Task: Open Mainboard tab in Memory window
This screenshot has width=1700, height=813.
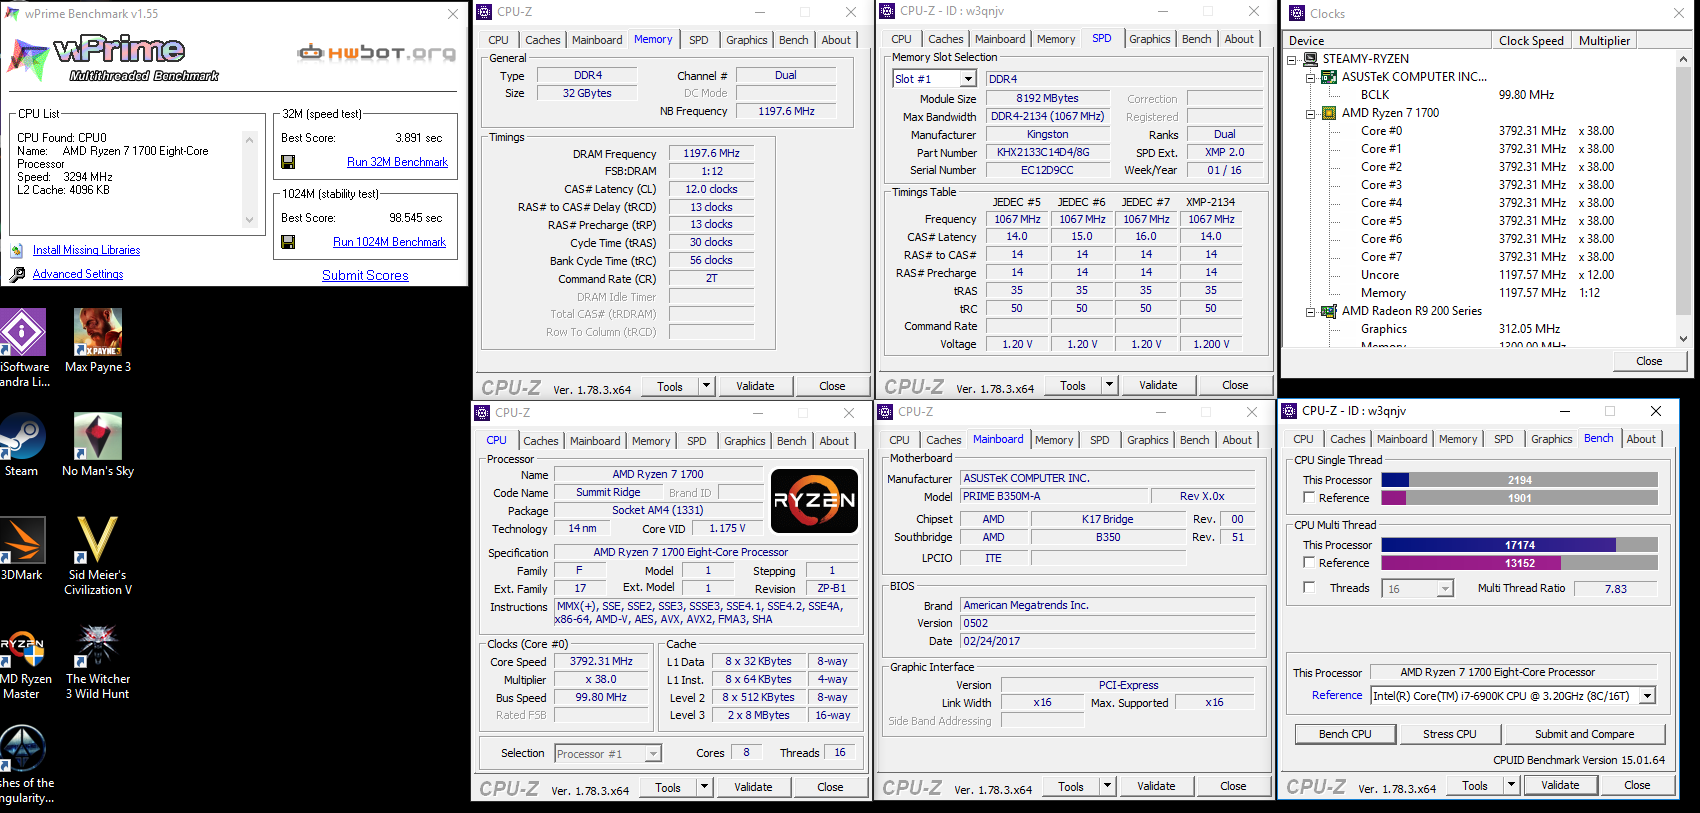Action: [x=597, y=40]
